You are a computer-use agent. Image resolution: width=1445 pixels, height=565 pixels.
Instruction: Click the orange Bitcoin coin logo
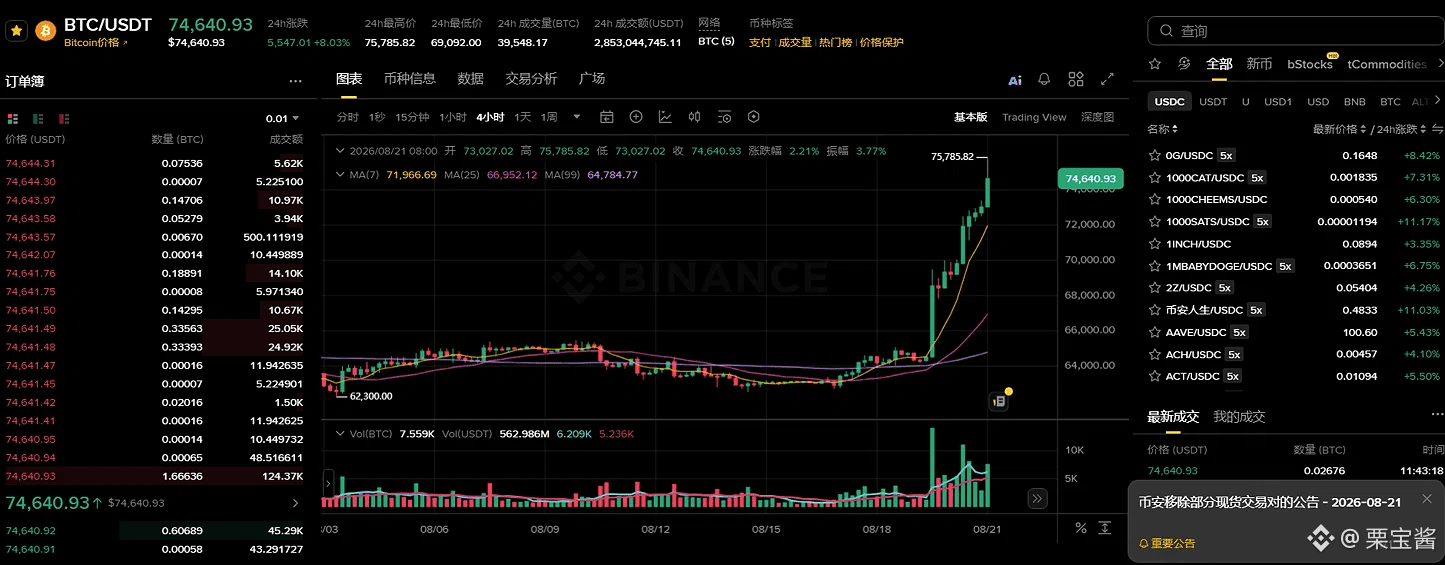point(45,31)
